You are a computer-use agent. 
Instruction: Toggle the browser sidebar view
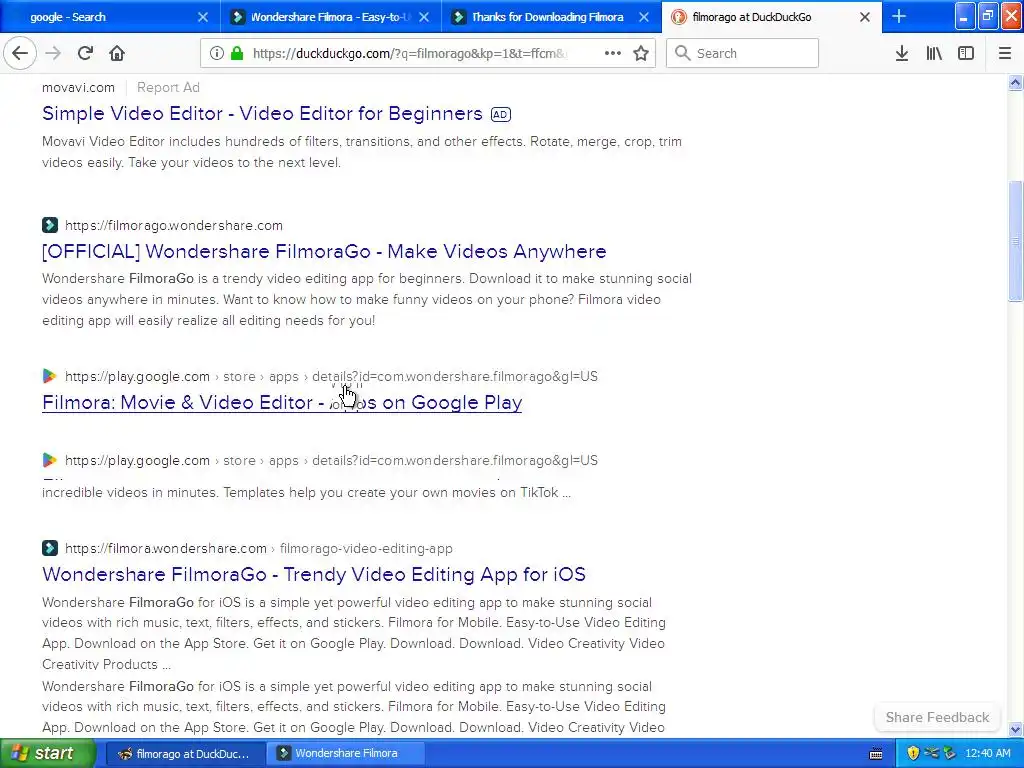pyautogui.click(x=966, y=53)
